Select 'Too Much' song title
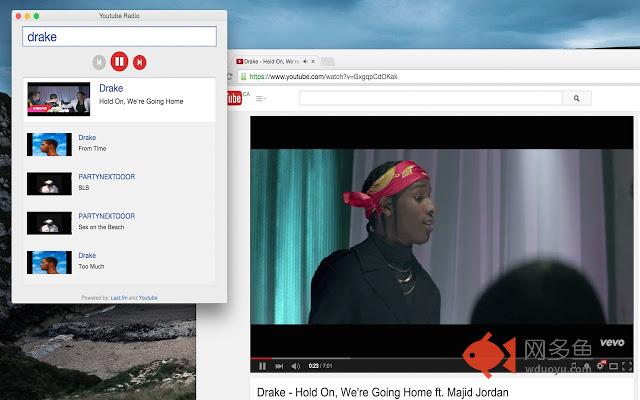Image resolution: width=640 pixels, height=400 pixels. pos(91,267)
